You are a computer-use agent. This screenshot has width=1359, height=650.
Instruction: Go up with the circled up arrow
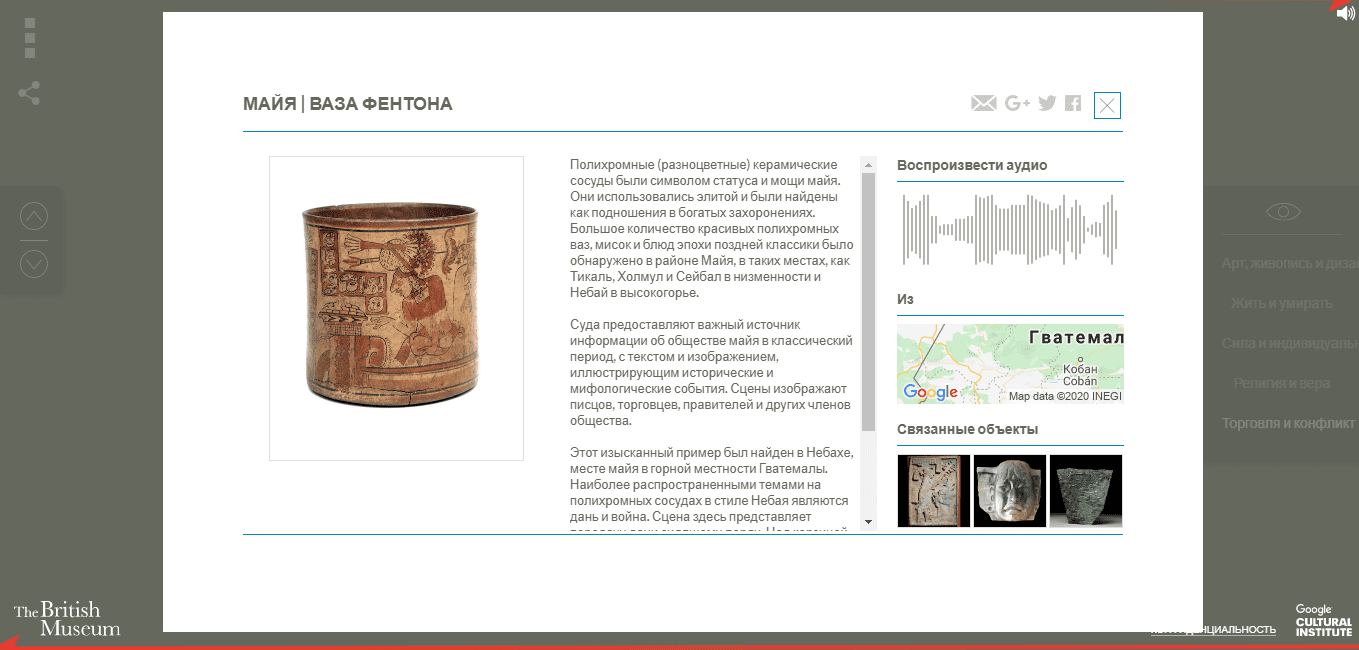pos(34,216)
